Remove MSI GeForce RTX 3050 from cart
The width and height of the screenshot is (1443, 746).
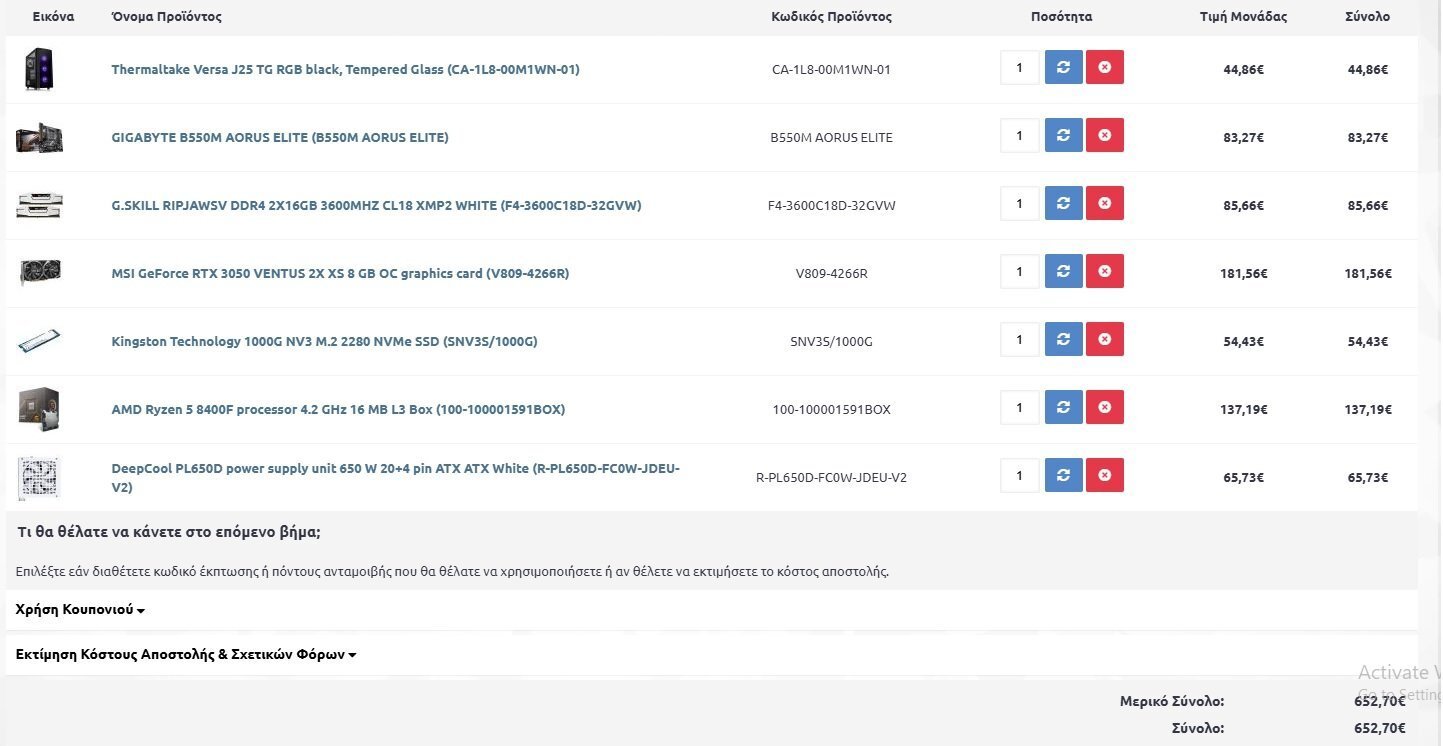tap(1105, 271)
